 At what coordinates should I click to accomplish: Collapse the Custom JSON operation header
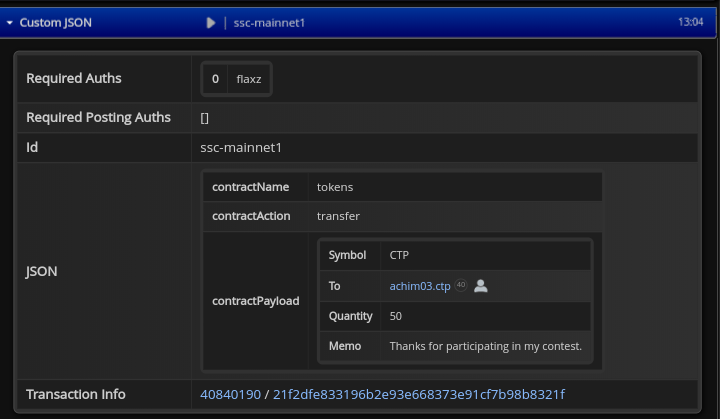click(x=10, y=22)
